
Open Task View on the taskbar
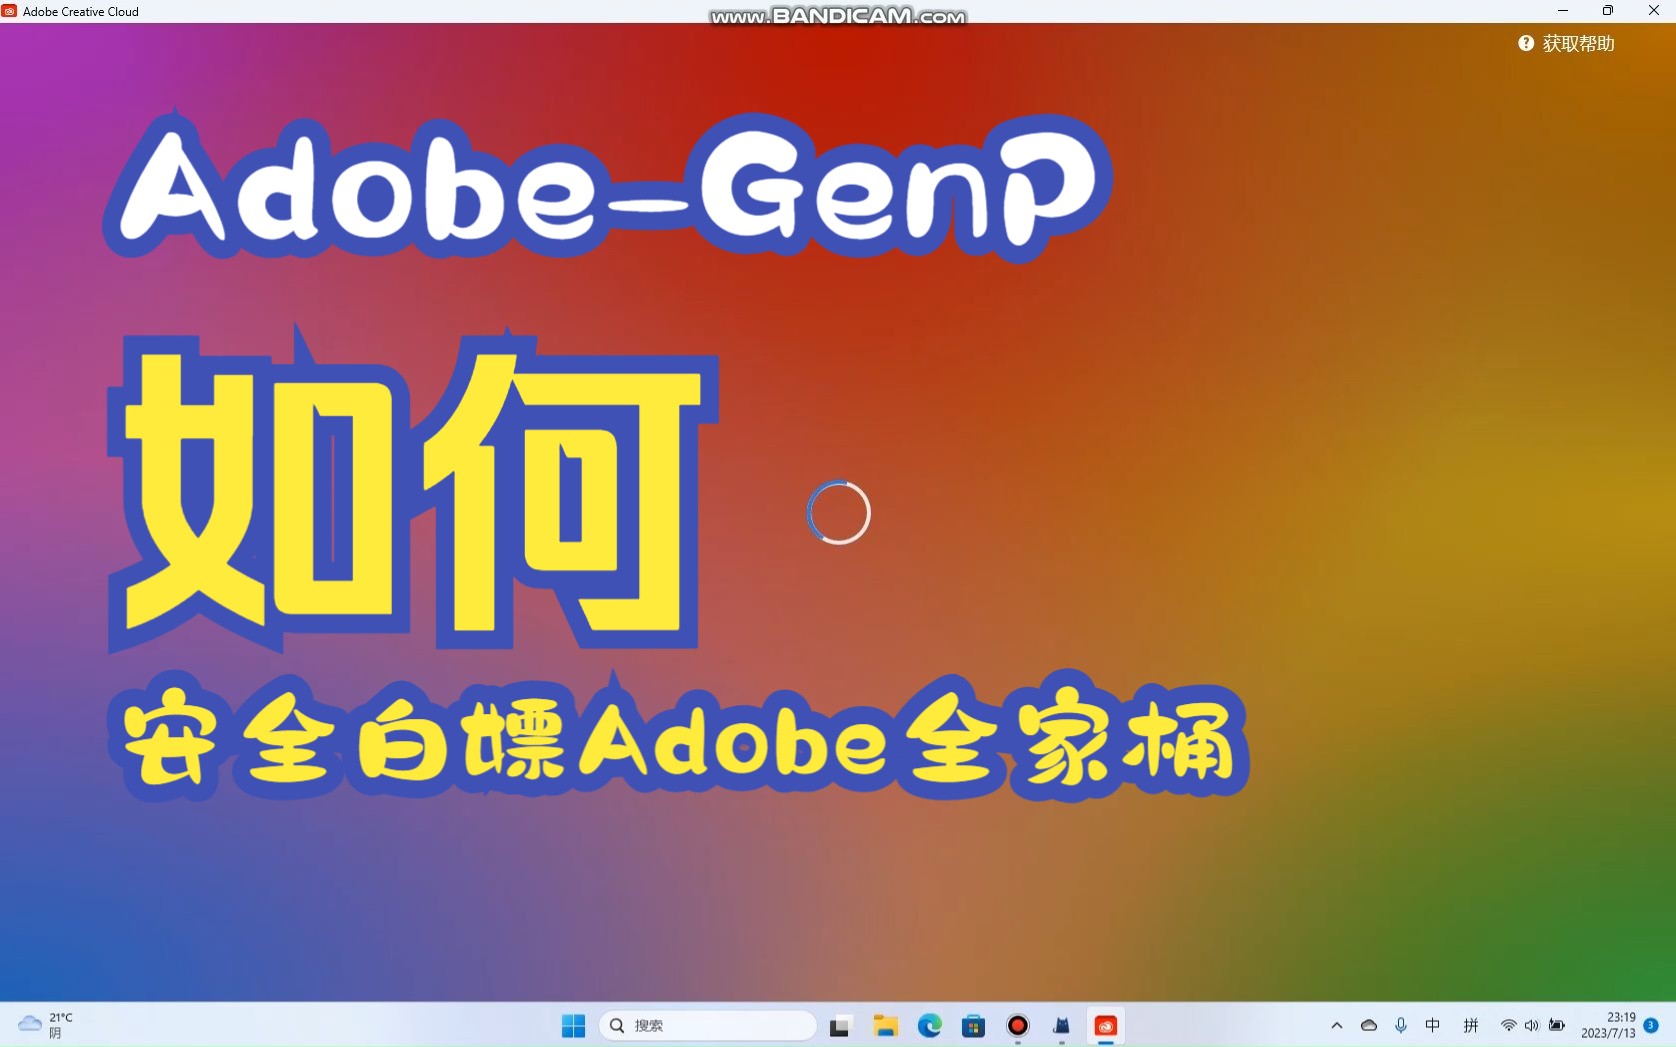[x=840, y=1026]
